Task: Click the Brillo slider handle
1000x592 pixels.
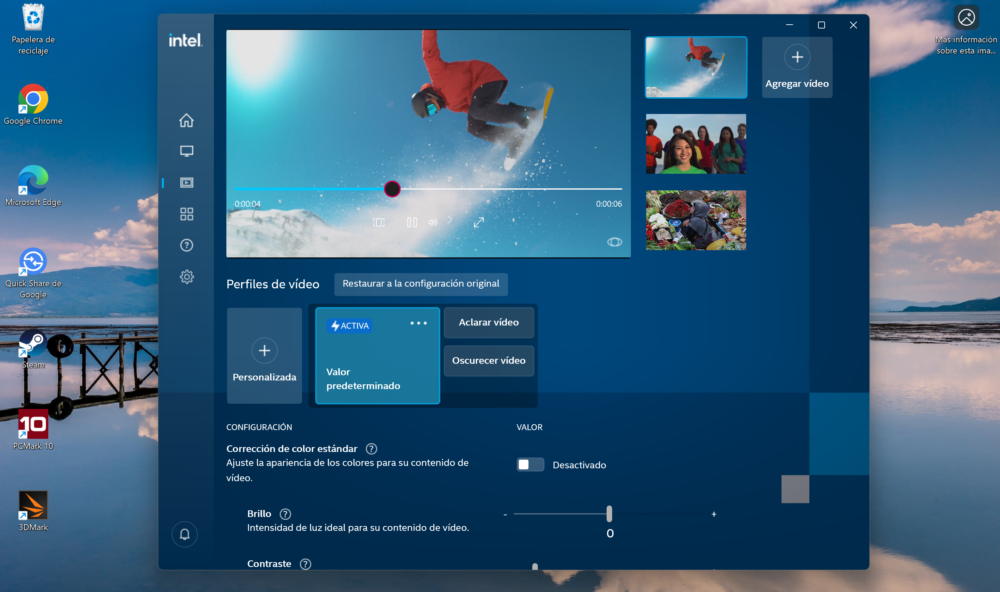Action: 609,514
